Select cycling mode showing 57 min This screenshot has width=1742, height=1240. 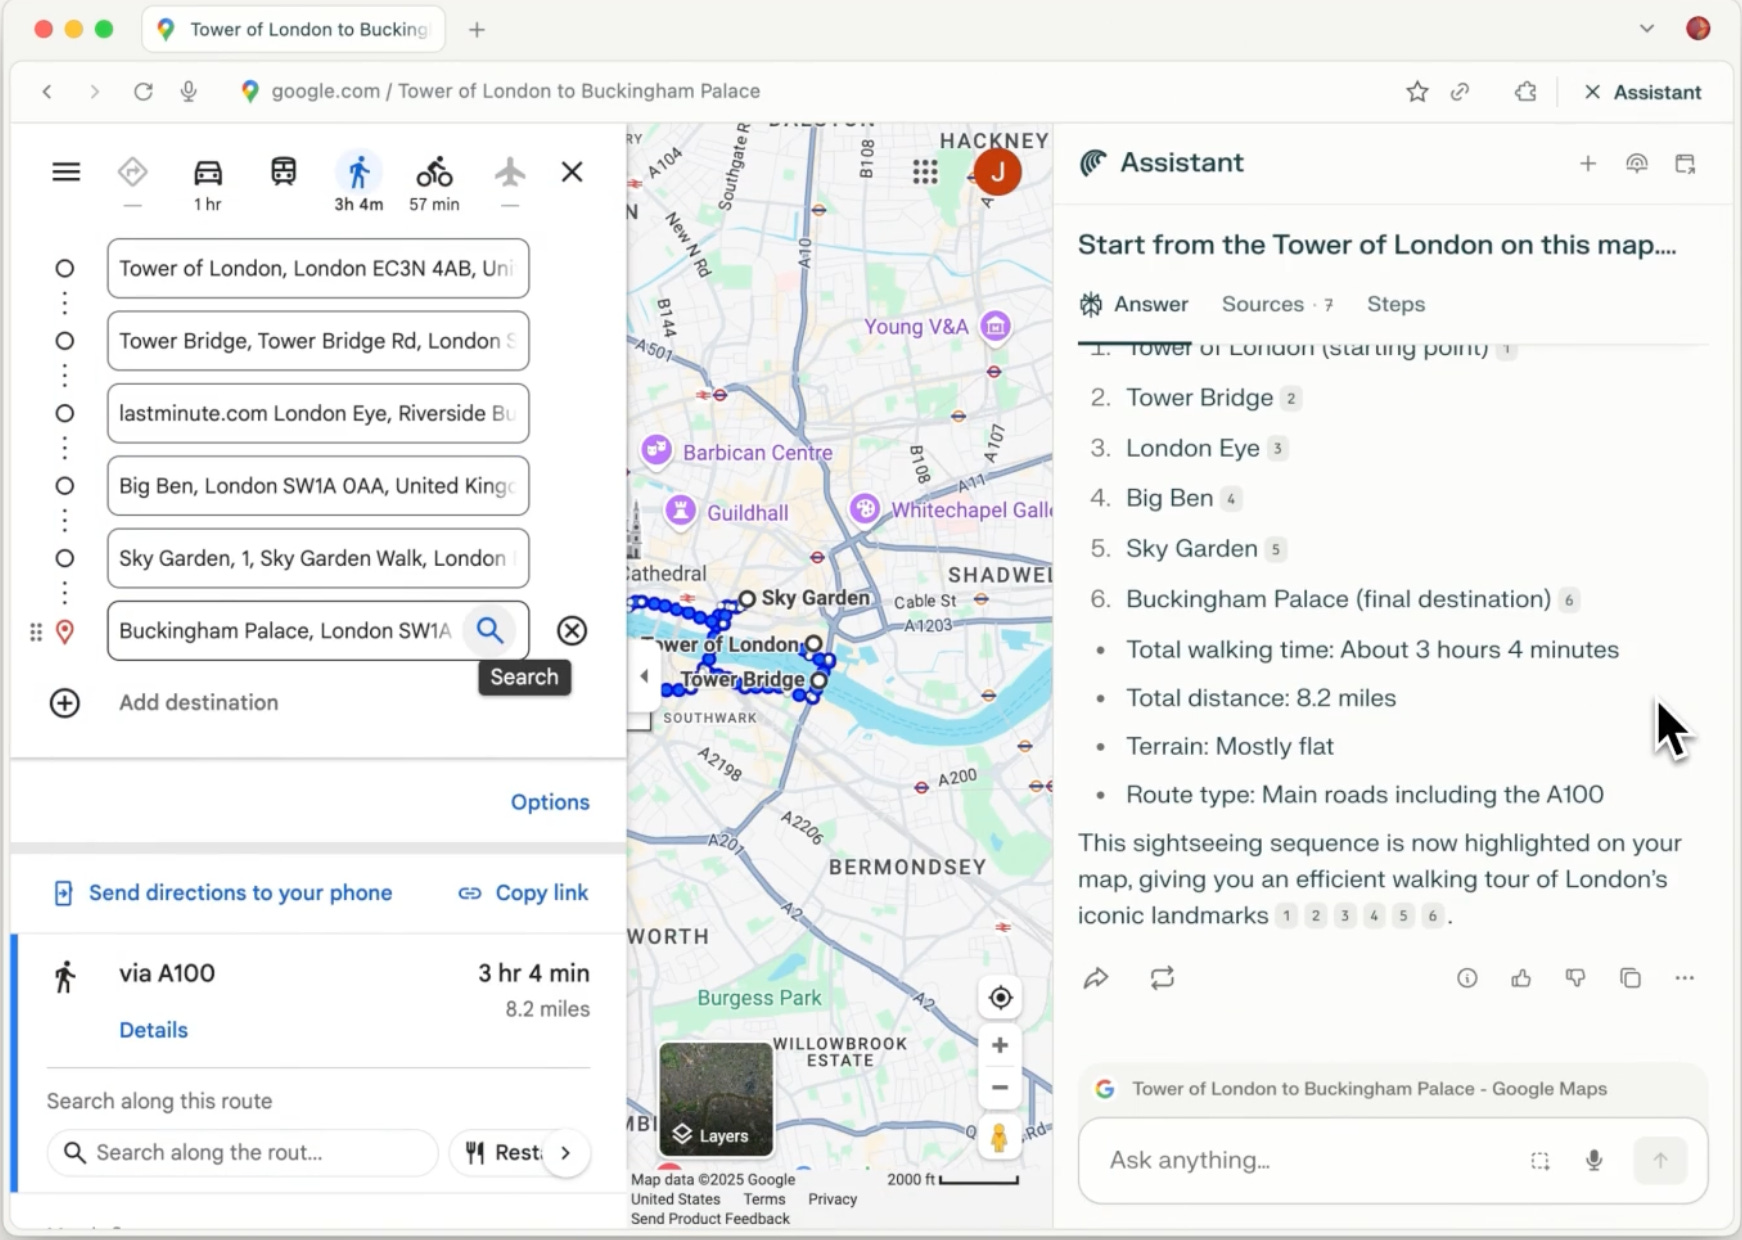pos(434,172)
